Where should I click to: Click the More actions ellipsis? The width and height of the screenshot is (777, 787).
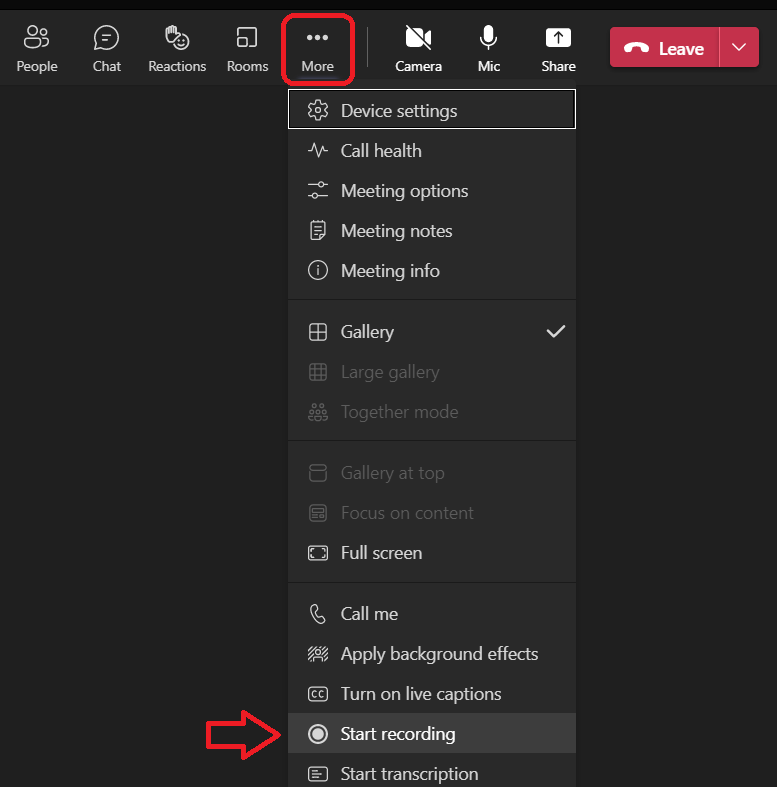coord(317,48)
